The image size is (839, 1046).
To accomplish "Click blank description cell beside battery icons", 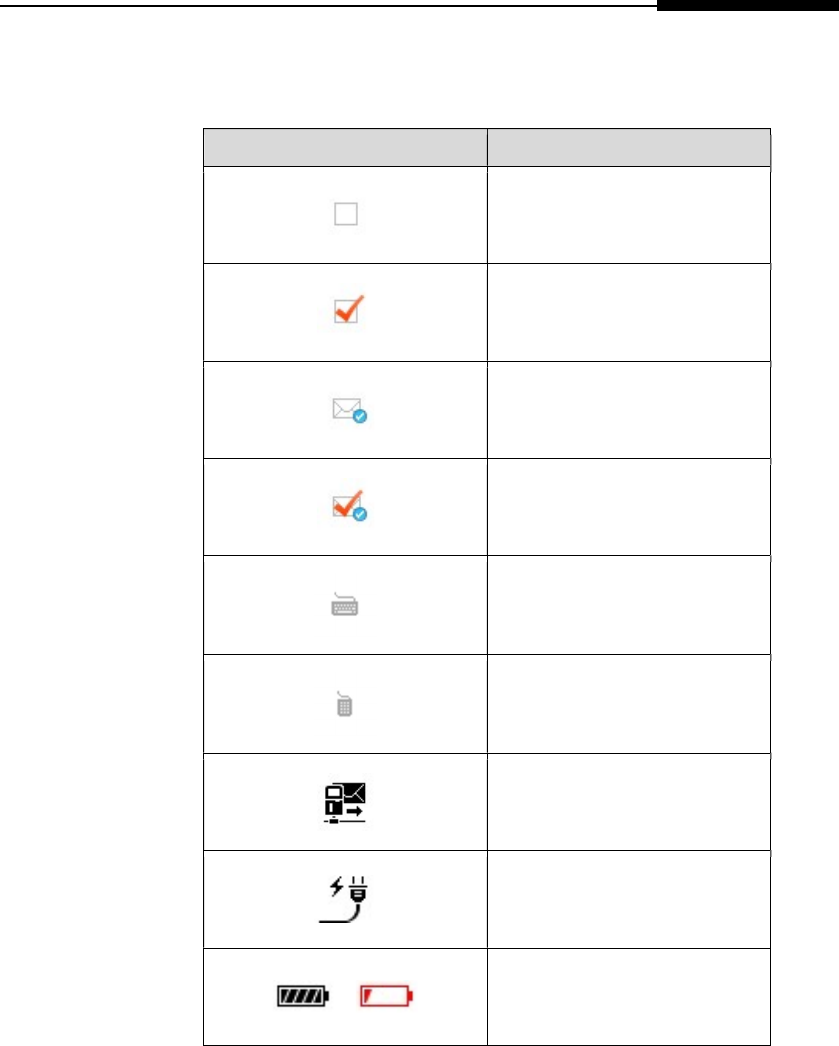I will click(629, 996).
